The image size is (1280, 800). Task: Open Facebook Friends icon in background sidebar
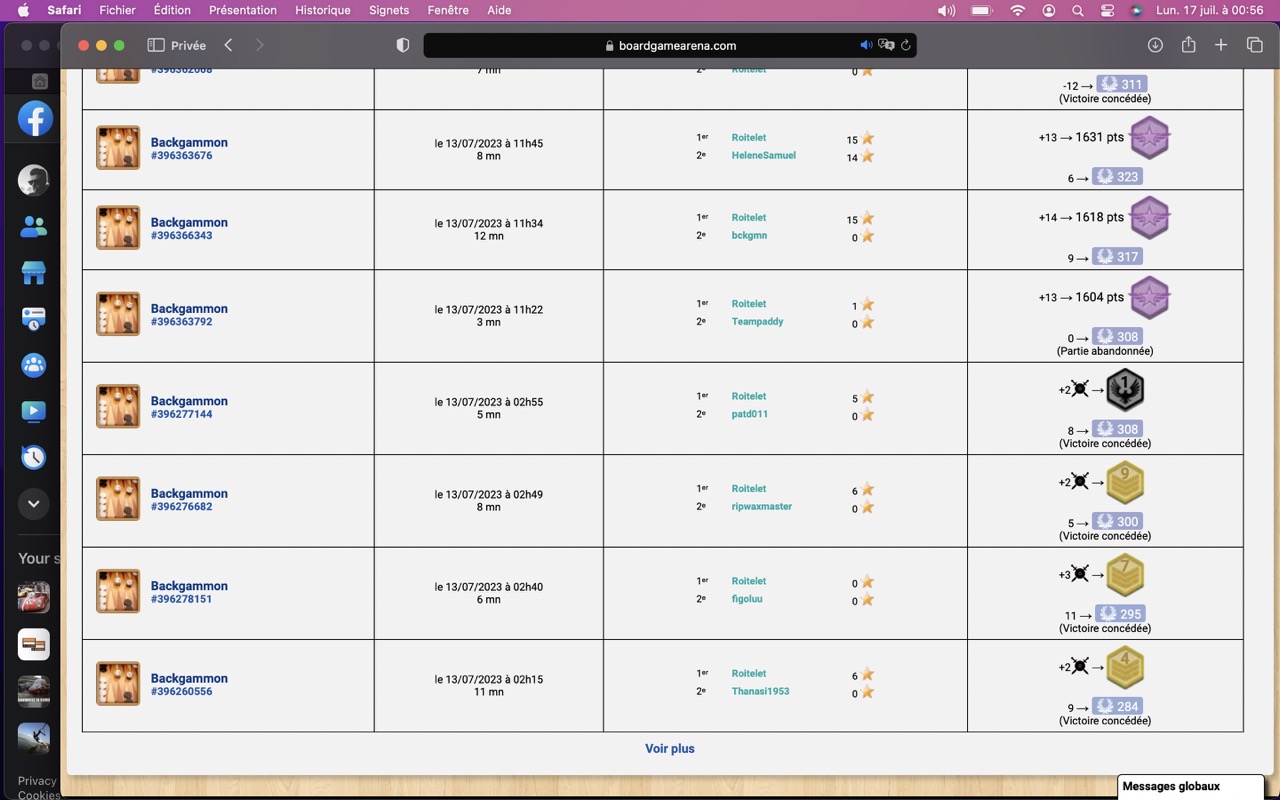[34, 227]
